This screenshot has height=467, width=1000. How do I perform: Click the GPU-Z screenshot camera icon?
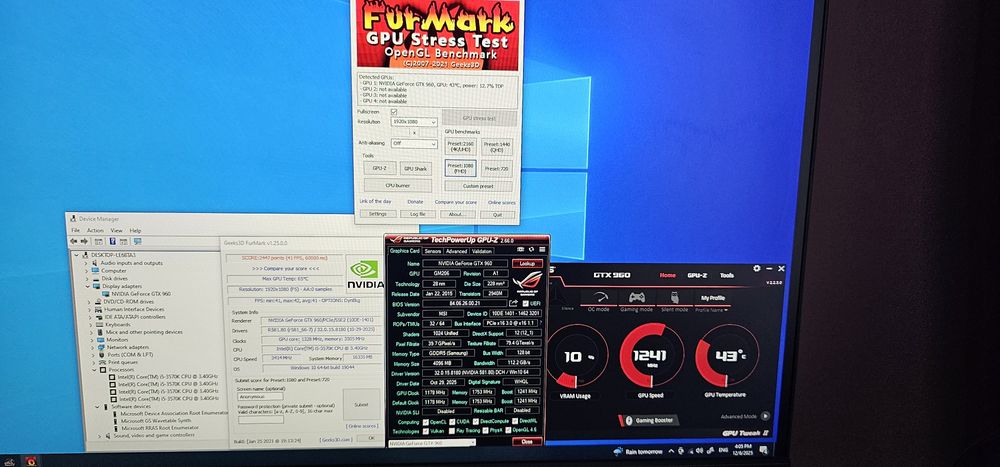click(520, 250)
